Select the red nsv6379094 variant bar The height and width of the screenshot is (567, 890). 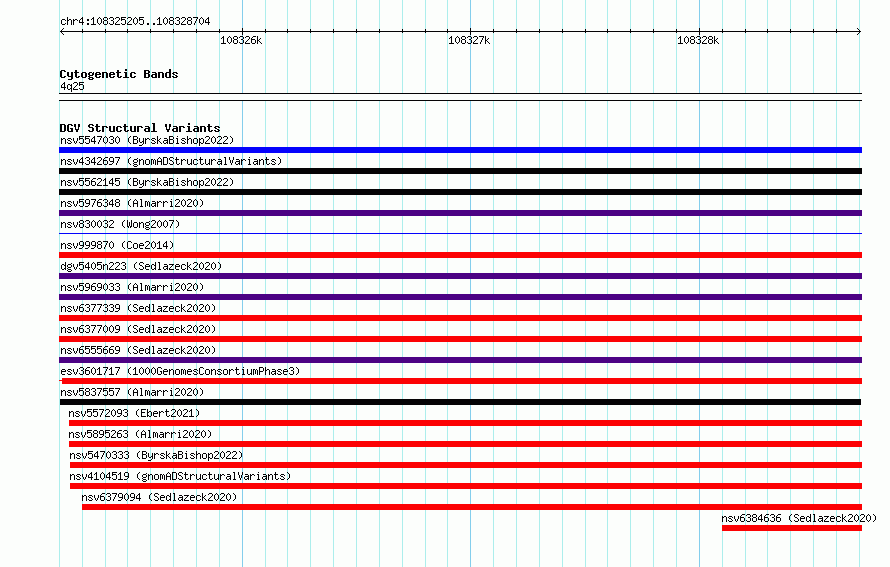pyautogui.click(x=472, y=507)
